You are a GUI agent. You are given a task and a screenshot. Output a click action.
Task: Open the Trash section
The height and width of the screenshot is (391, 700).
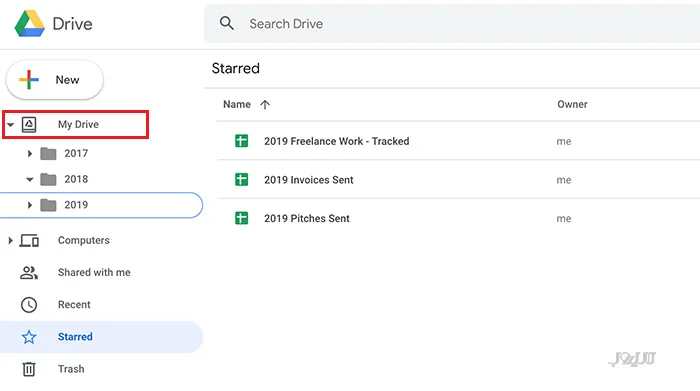point(71,369)
